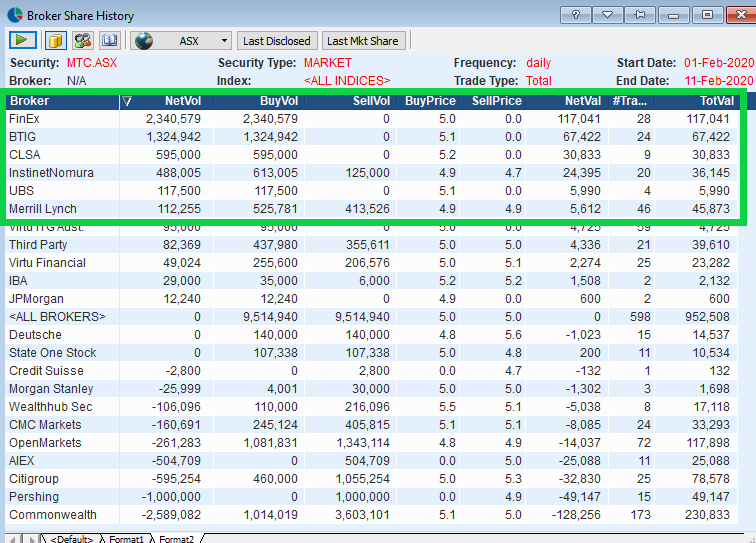Viewport: 756px width, 543px height.
Task: Click <ALL BROKERS> TotVal 952,508
Action: tap(708, 317)
